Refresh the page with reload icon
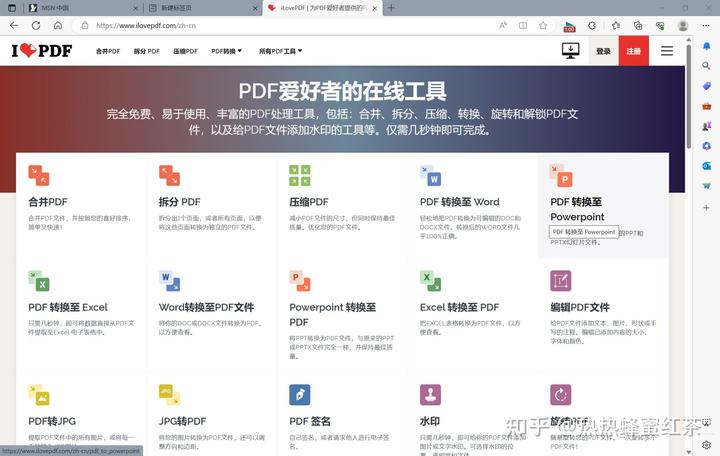720x456 pixels. click(36, 26)
